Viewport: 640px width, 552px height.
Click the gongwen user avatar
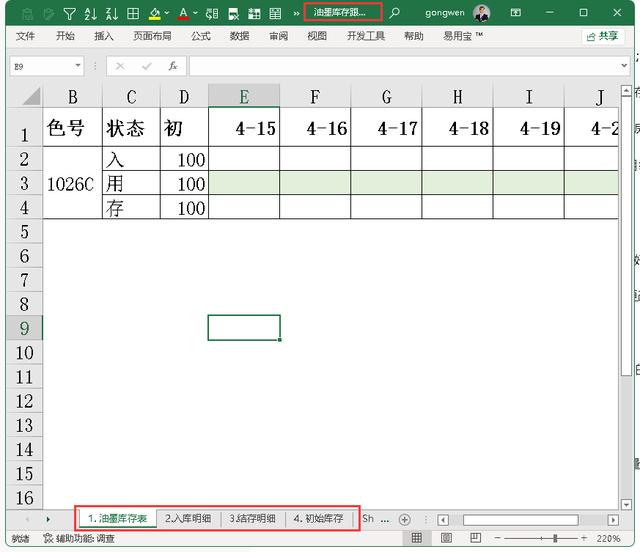(x=482, y=13)
